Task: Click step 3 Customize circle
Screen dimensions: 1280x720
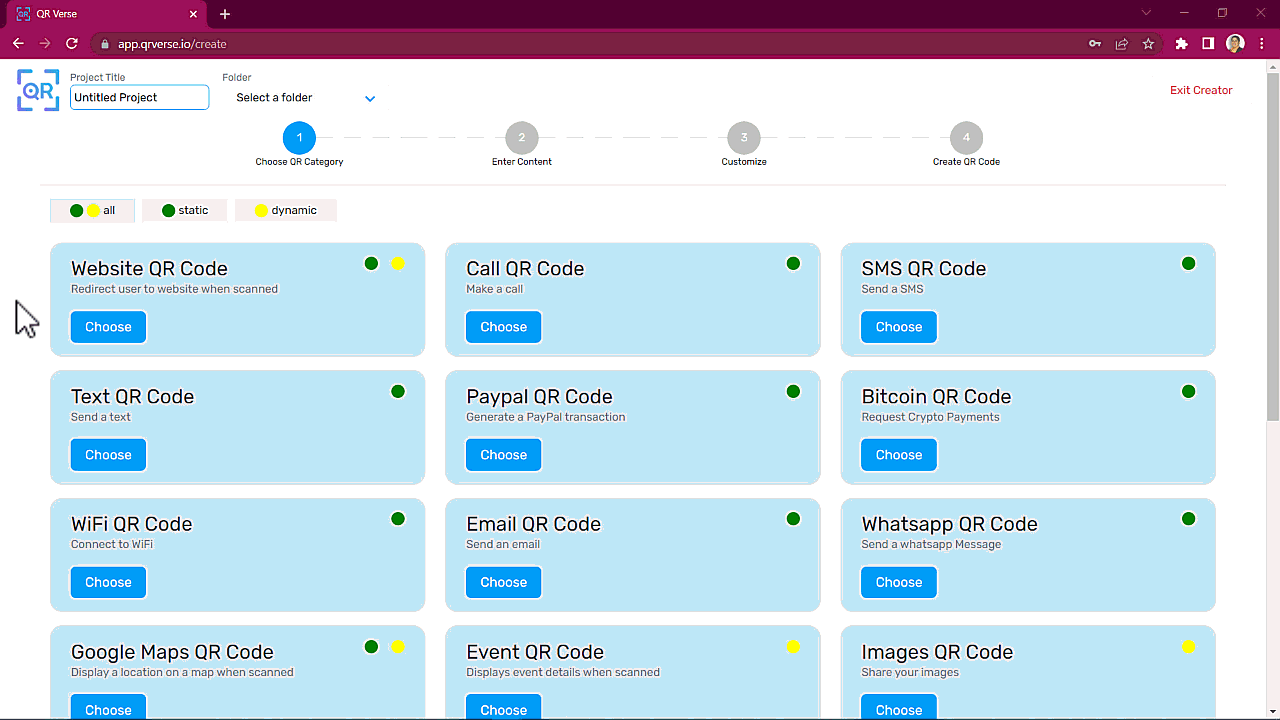Action: (x=744, y=138)
